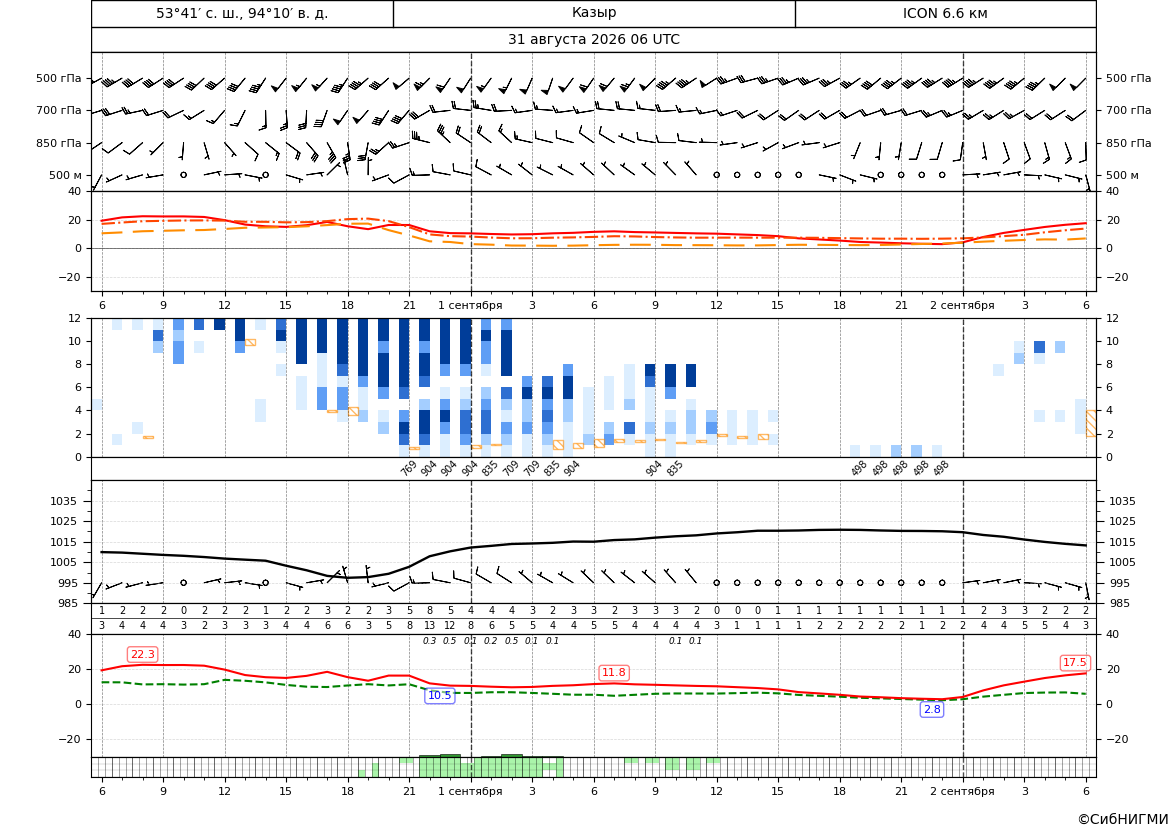Click the first 498 cloud base value
Screen dimensions: 1169x827
859,468
